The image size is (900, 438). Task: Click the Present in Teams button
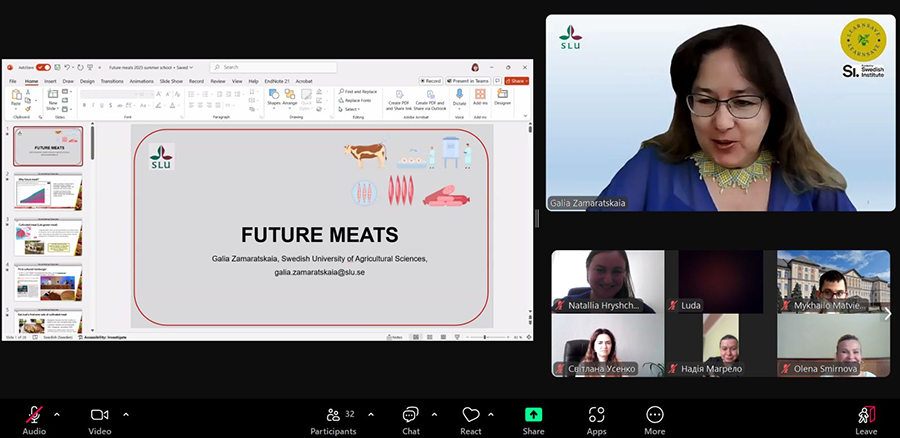point(468,81)
